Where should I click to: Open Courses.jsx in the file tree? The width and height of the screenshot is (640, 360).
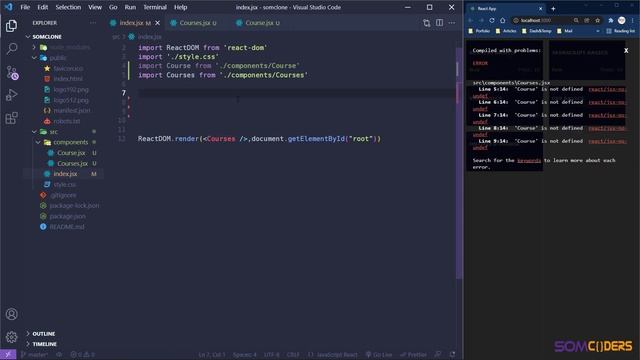[72, 163]
